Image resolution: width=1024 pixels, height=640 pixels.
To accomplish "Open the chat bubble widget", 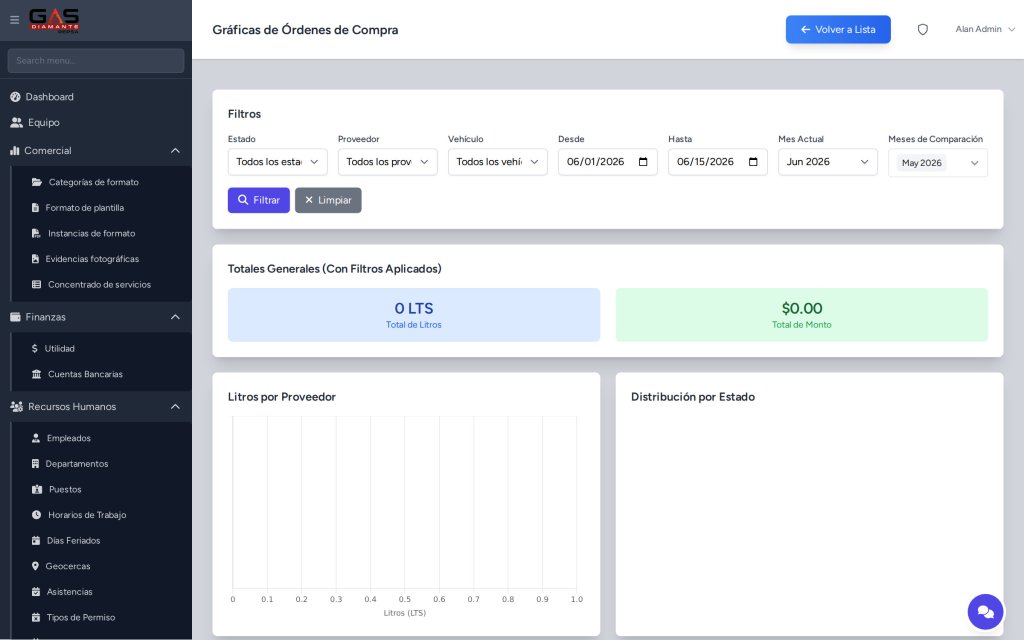I will click(x=985, y=612).
